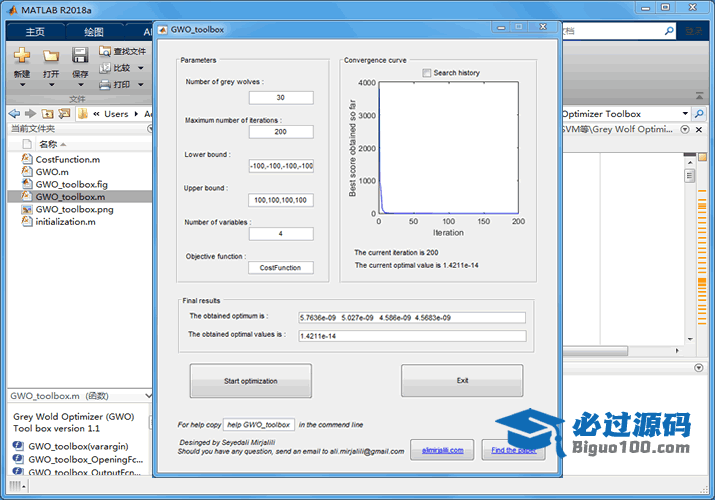The image size is (715, 500).
Task: Go forward with the grey right arrow
Action: point(31,113)
